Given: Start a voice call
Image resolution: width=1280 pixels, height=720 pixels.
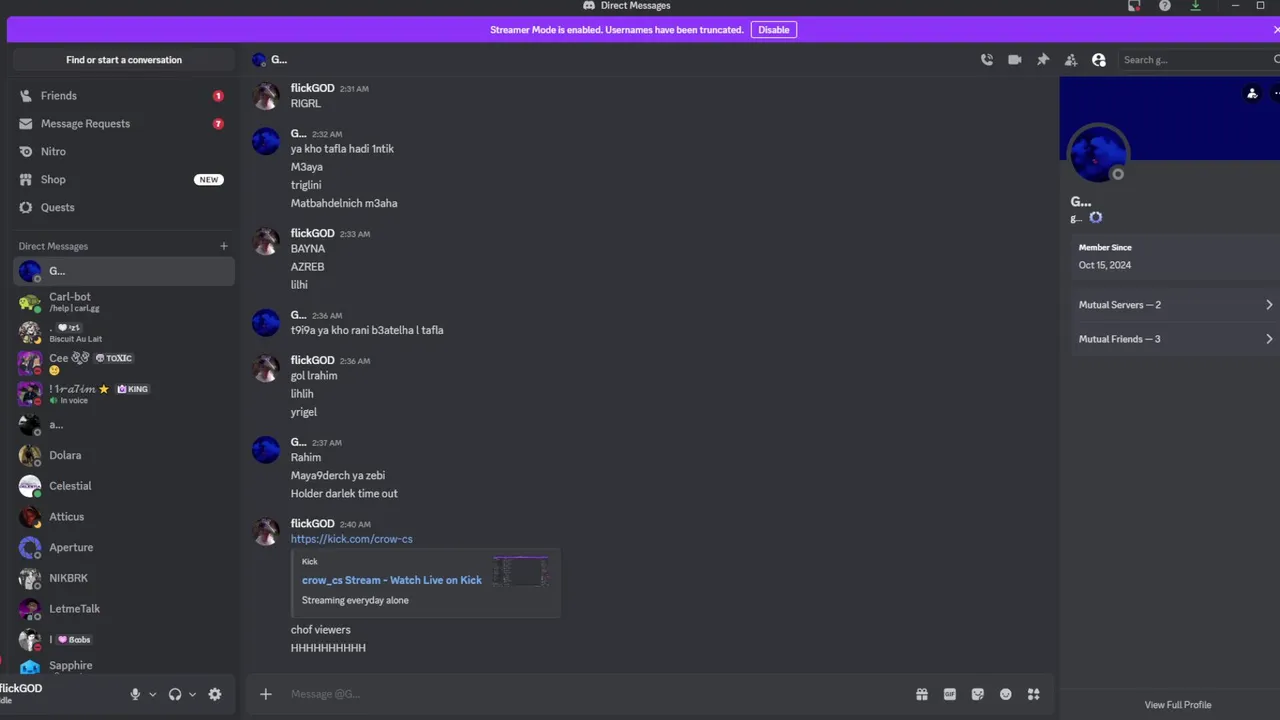Looking at the screenshot, I should (x=987, y=60).
